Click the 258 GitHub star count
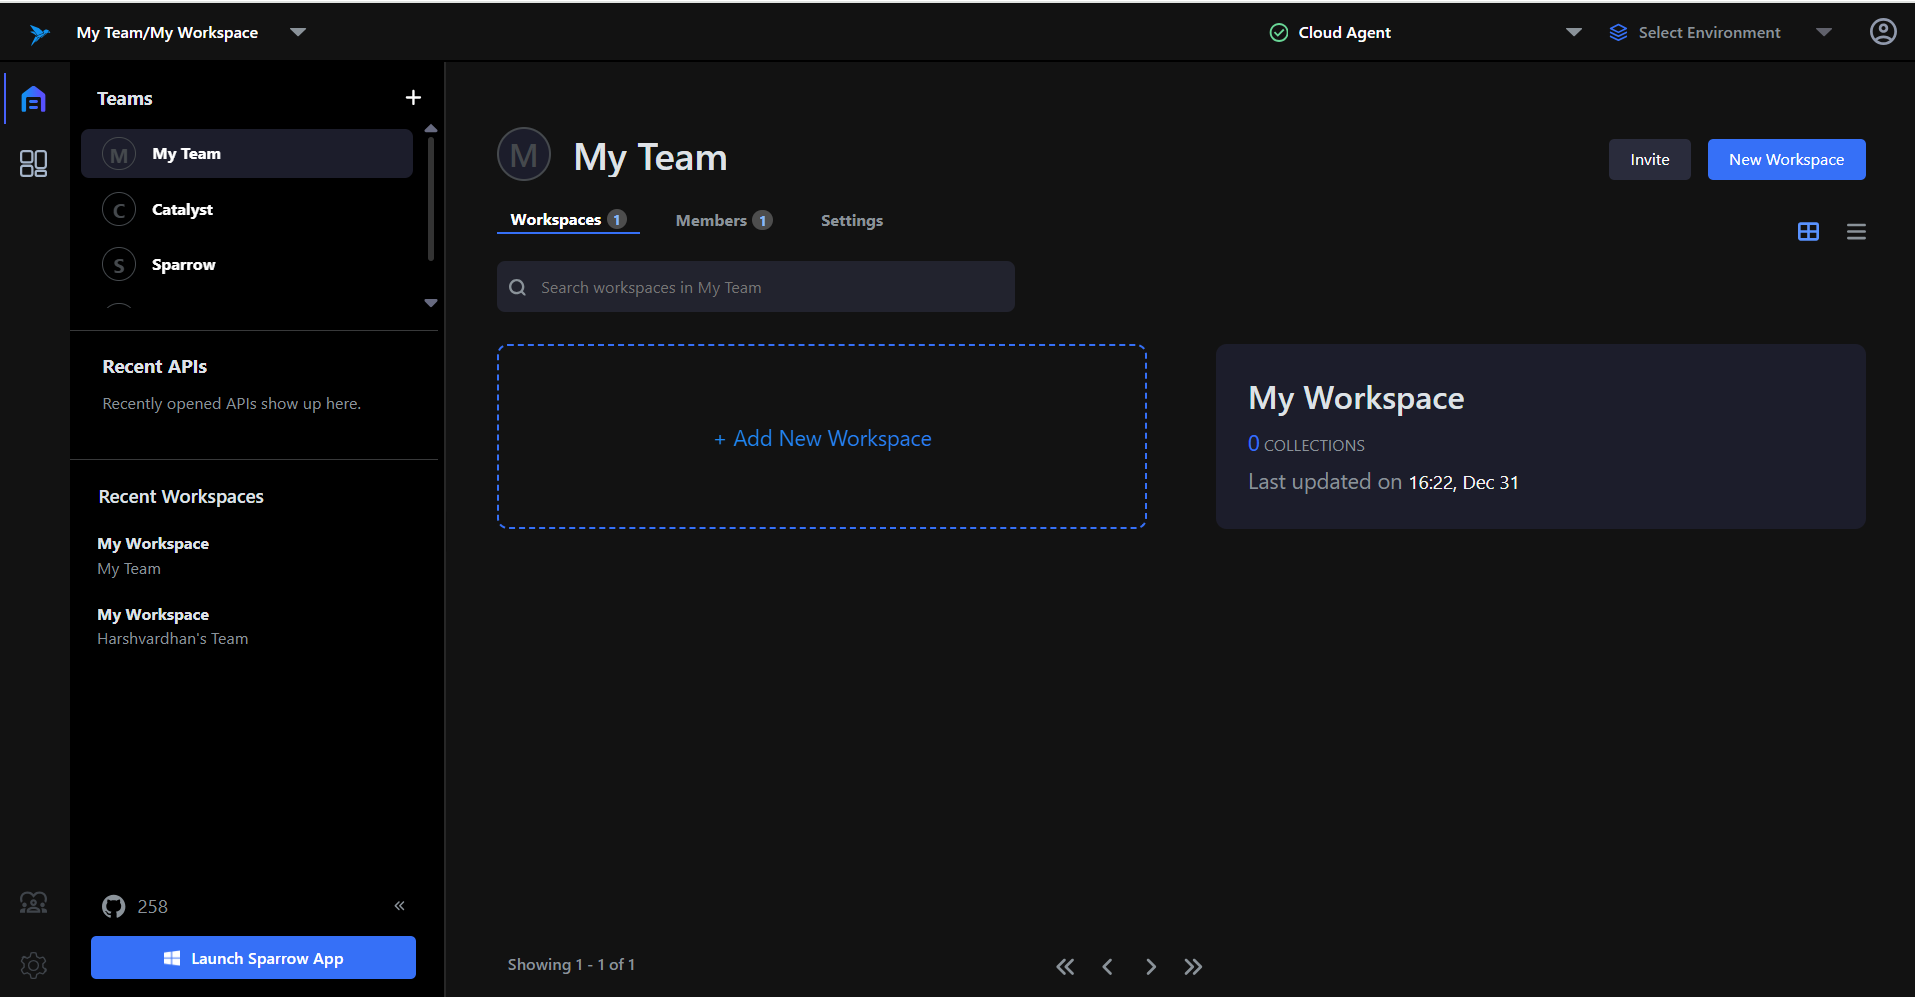 152,907
